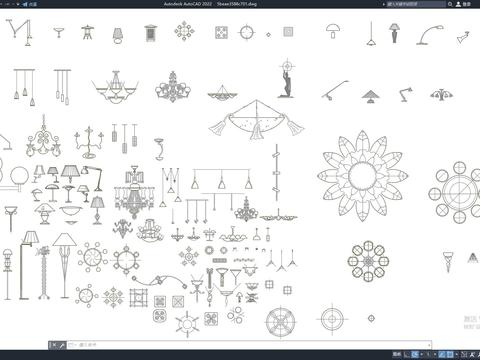Select the large twelve-petal flower ceiling lamp
Viewport: 480px width, 360px height.
point(363,176)
